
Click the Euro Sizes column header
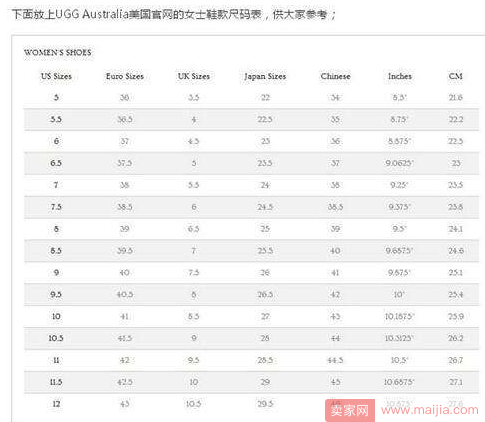pos(125,76)
